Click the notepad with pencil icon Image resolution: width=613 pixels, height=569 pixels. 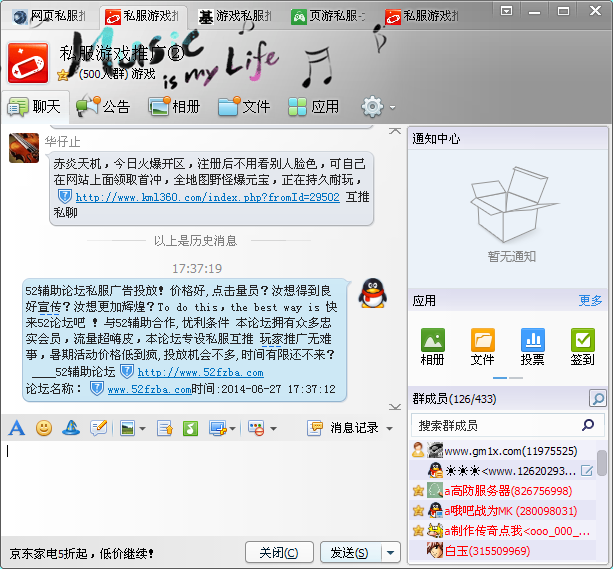click(99, 428)
